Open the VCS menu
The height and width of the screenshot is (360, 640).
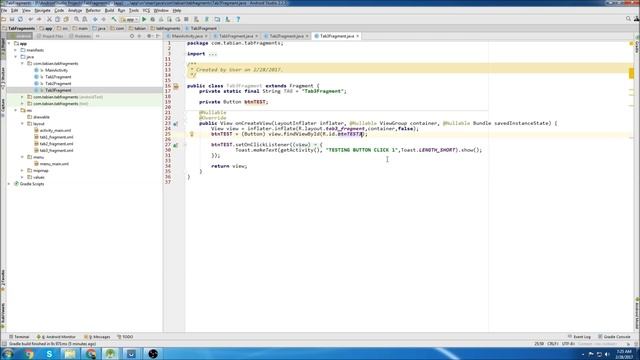tap(146, 10)
